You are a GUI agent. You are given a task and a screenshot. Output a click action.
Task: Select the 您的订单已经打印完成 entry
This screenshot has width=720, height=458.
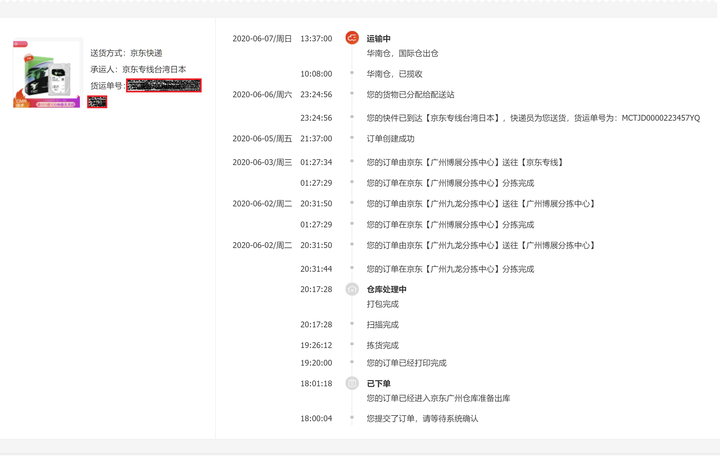pos(406,363)
